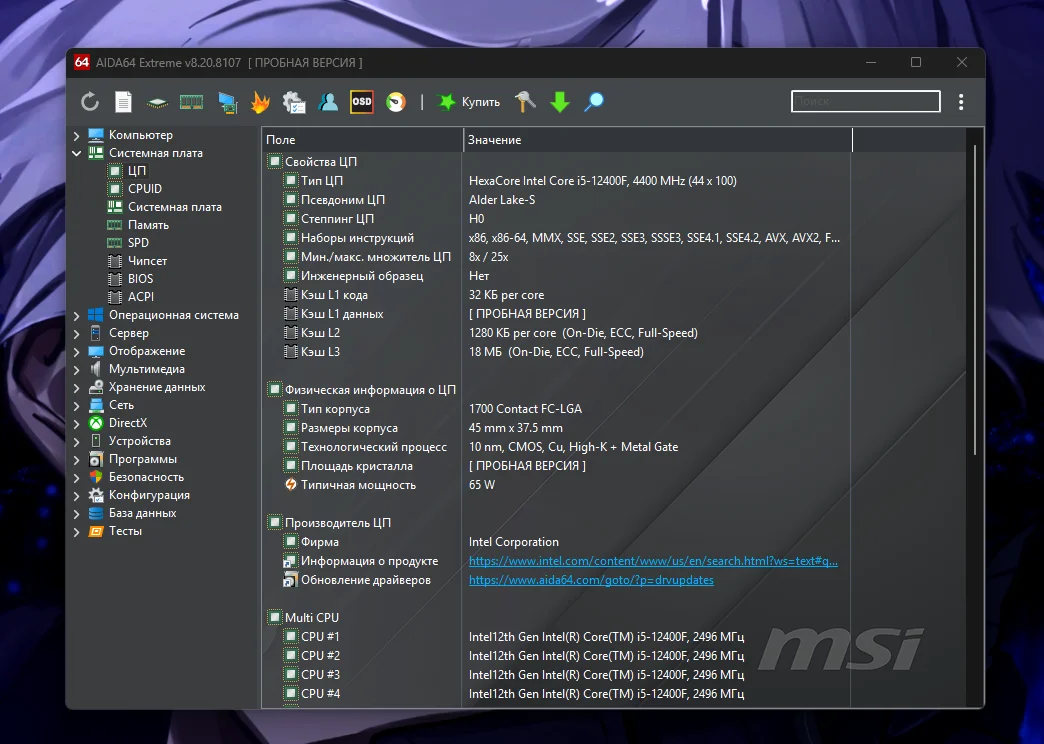The image size is (1044, 744).
Task: Open the Intel product information link
Action: click(x=653, y=561)
